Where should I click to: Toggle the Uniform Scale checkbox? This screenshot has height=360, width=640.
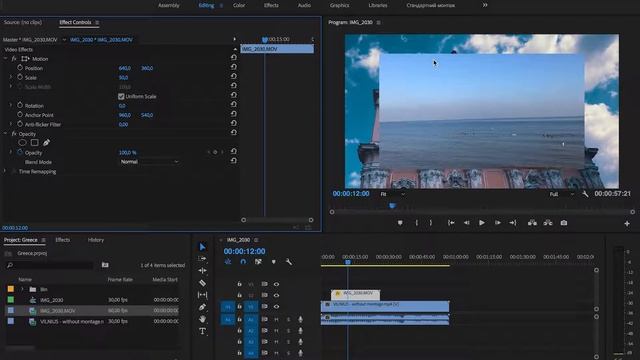pyautogui.click(x=121, y=96)
